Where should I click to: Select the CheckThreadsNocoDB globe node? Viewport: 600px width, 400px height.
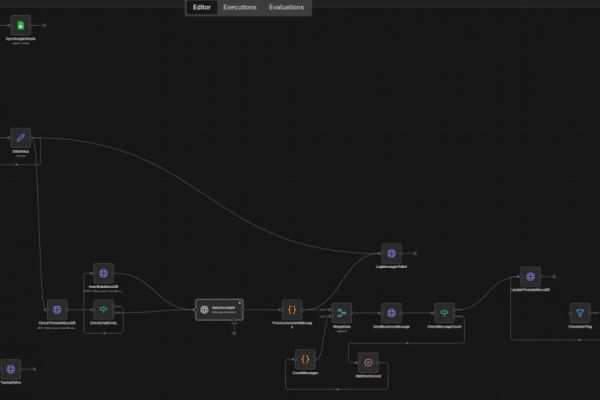(57, 310)
